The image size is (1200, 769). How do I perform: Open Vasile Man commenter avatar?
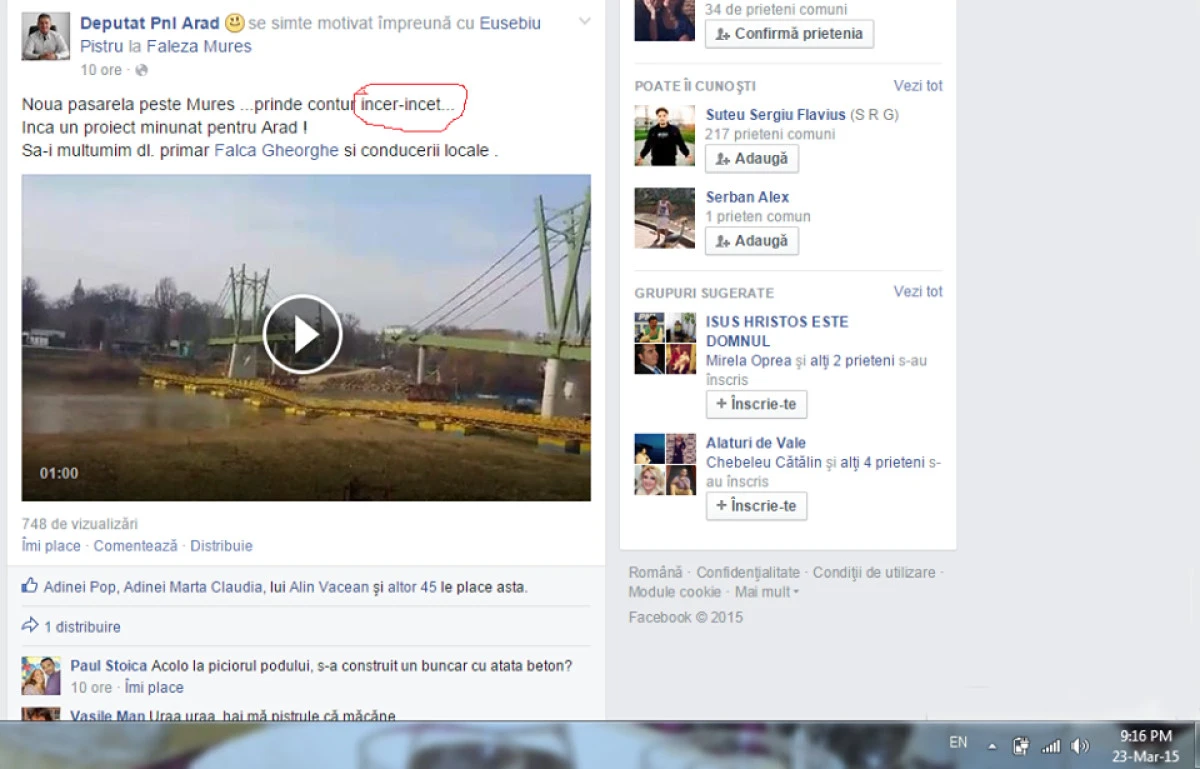tap(41, 714)
